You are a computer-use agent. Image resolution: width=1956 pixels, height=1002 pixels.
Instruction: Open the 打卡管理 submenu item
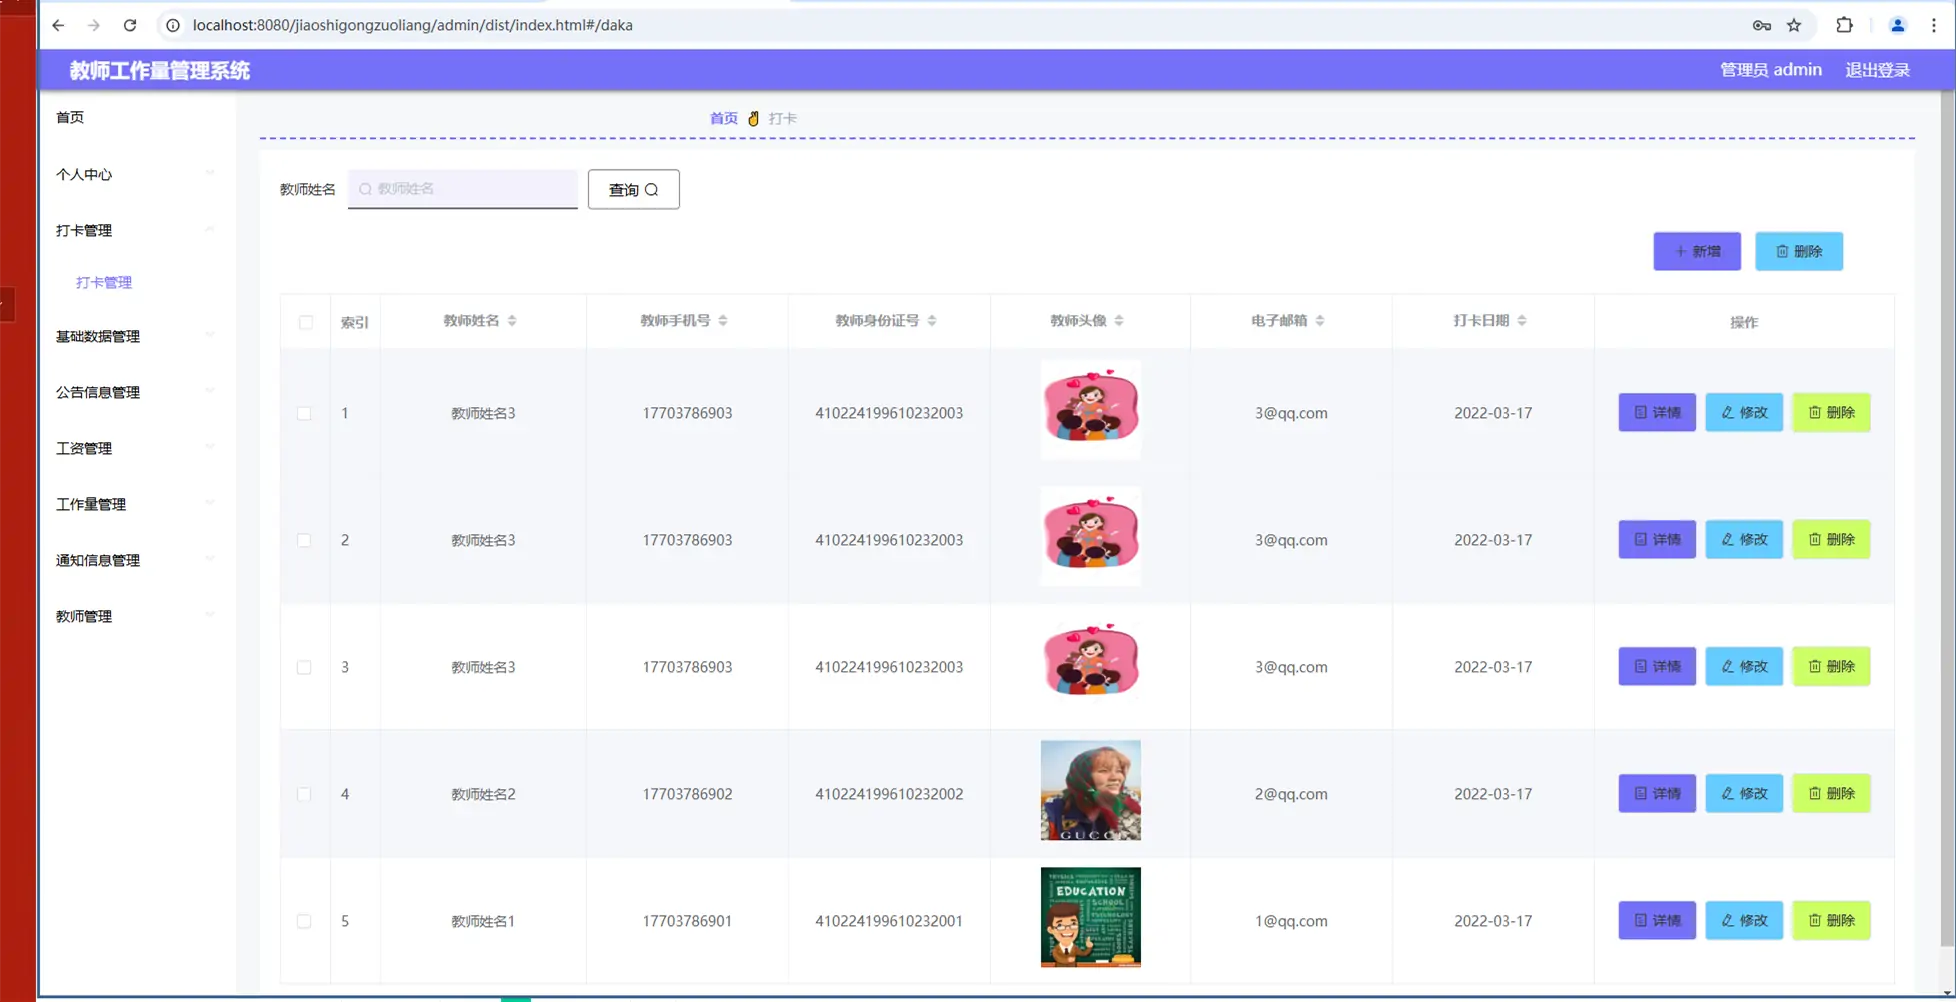tap(104, 282)
